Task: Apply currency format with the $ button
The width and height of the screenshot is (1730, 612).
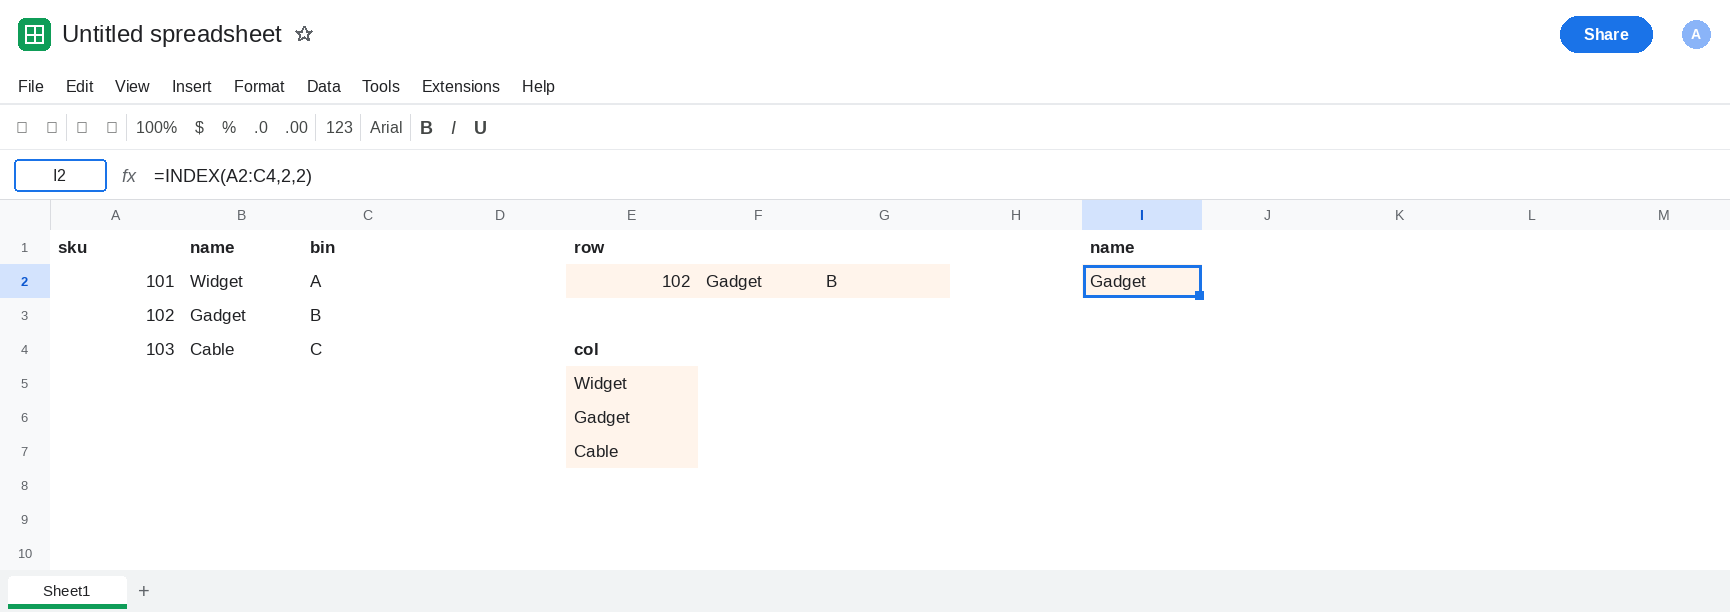Action: [x=200, y=127]
